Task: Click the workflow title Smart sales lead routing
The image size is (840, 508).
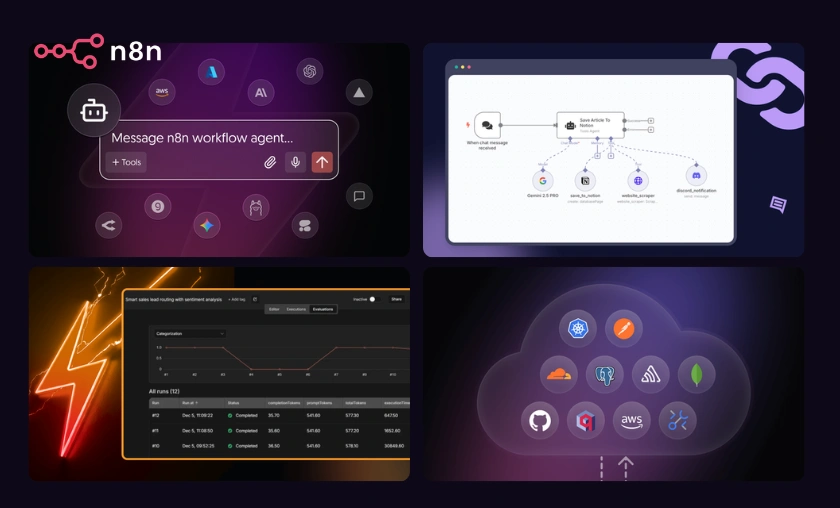Action: 174,300
